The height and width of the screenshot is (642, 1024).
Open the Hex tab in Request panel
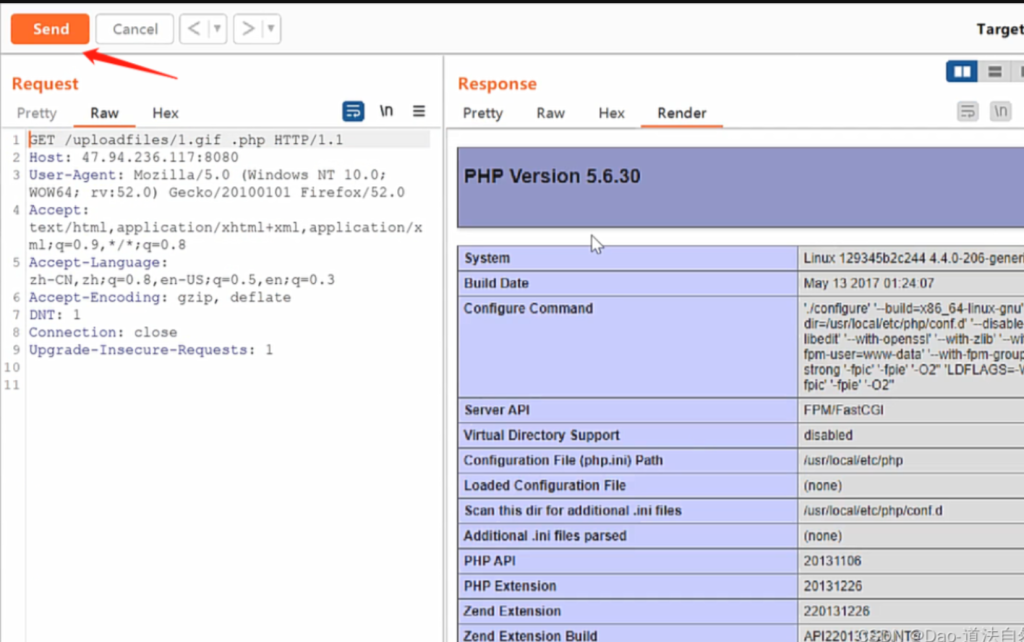click(165, 113)
